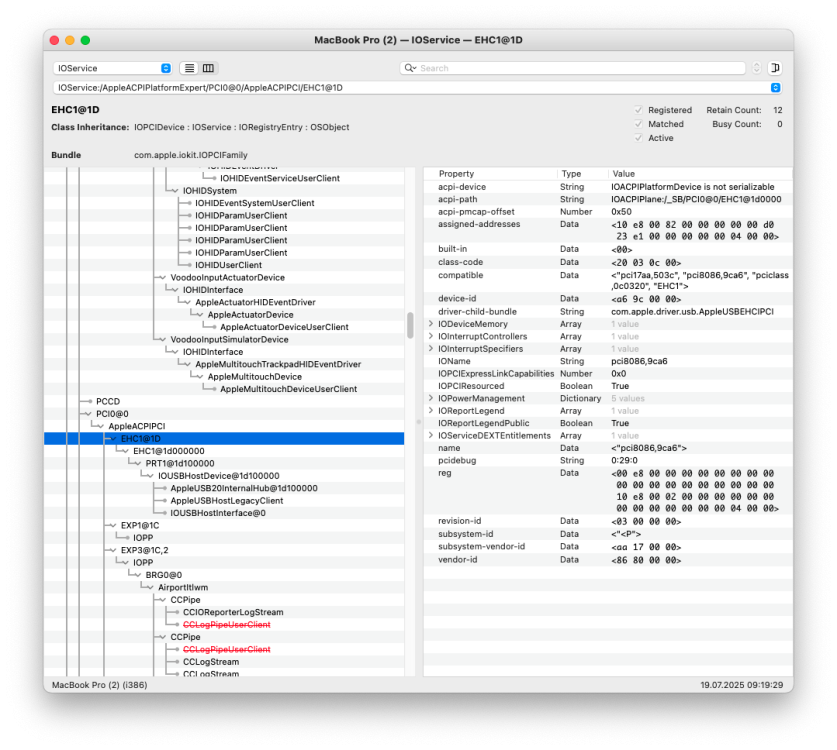Select AppleActuatorDeviceUserClient entry
The image size is (837, 750).
pyautogui.click(x=285, y=327)
